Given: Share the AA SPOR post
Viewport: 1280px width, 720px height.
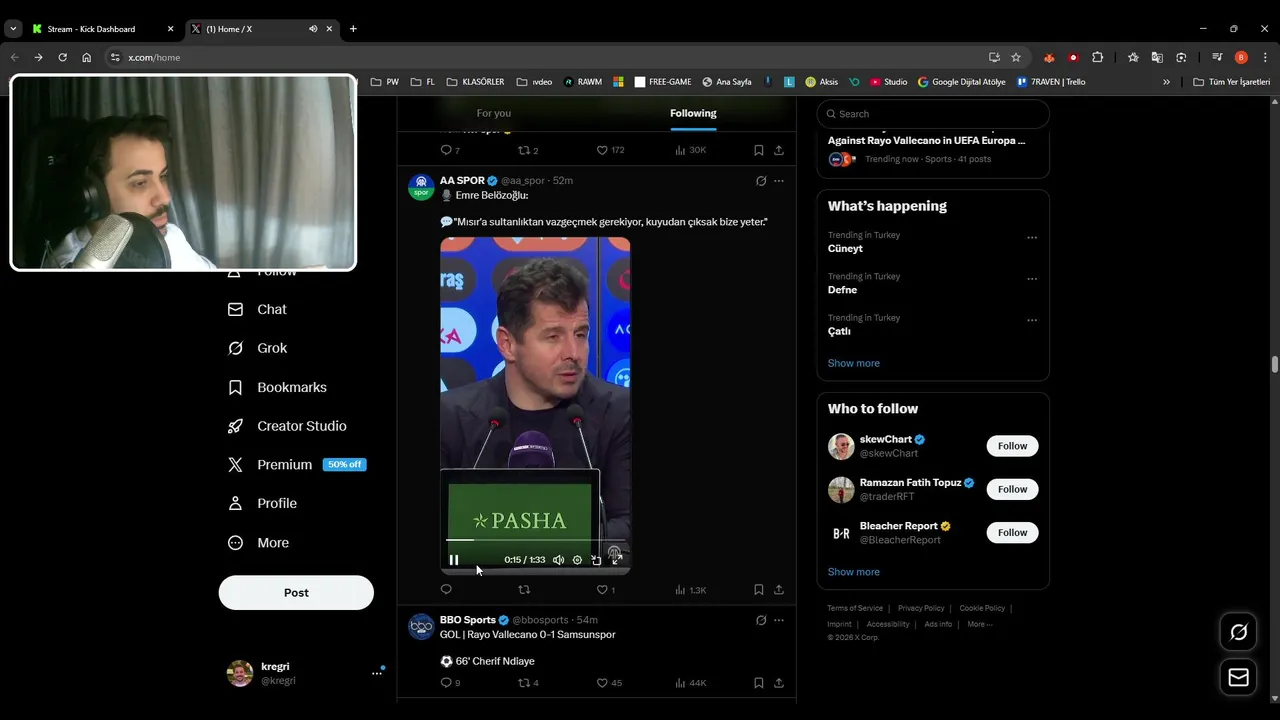Looking at the screenshot, I should pyautogui.click(x=779, y=590).
